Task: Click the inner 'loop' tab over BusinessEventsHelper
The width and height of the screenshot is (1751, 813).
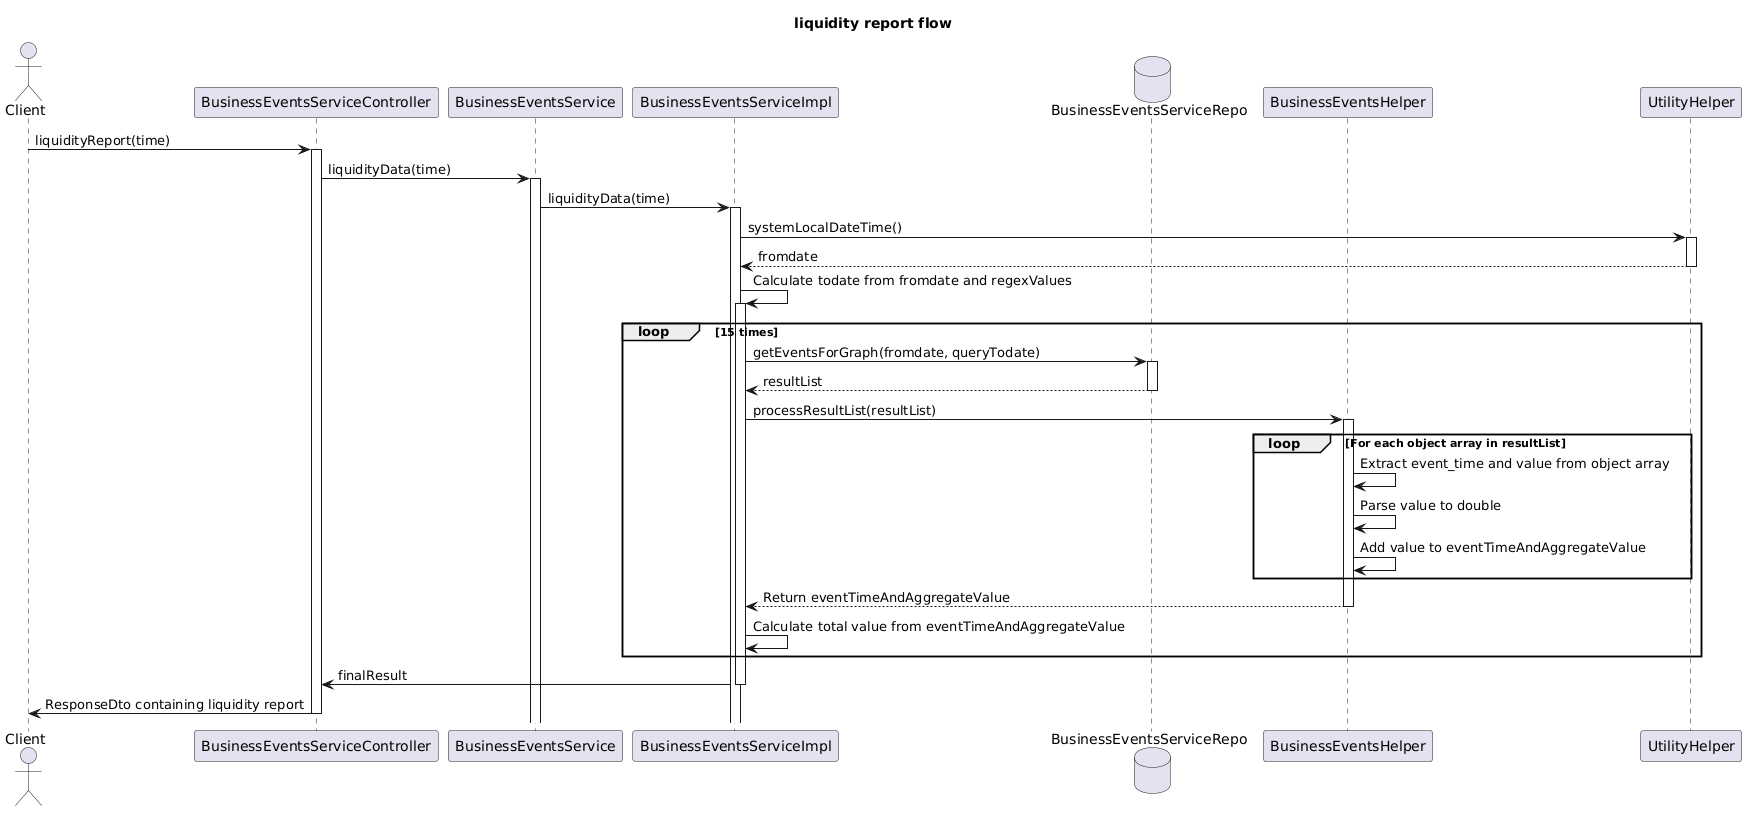Action: [1291, 443]
